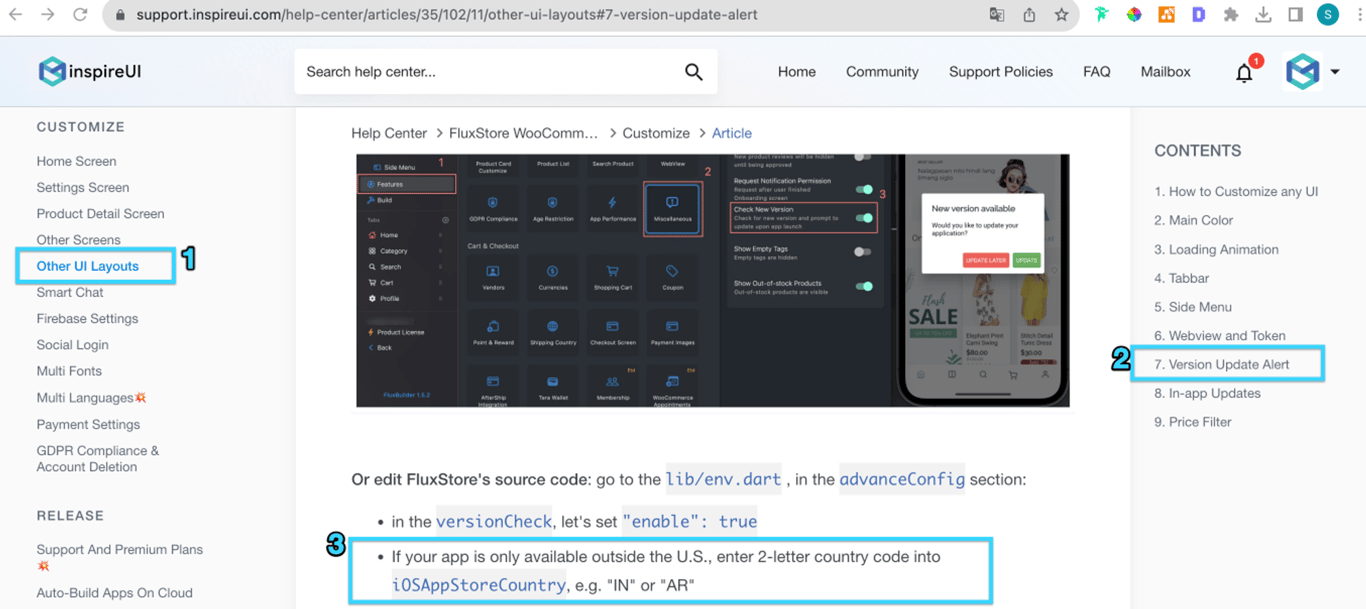Click the inspireUI logo
This screenshot has height=609, width=1366.
(x=89, y=72)
